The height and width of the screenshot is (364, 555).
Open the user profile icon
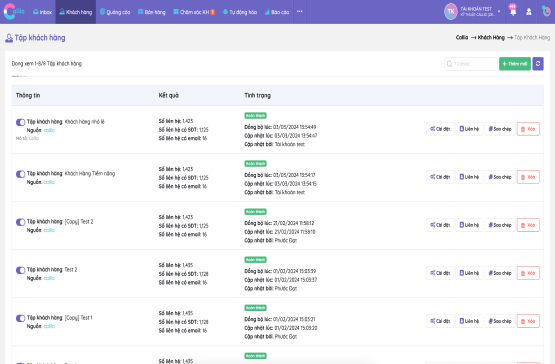tap(529, 12)
